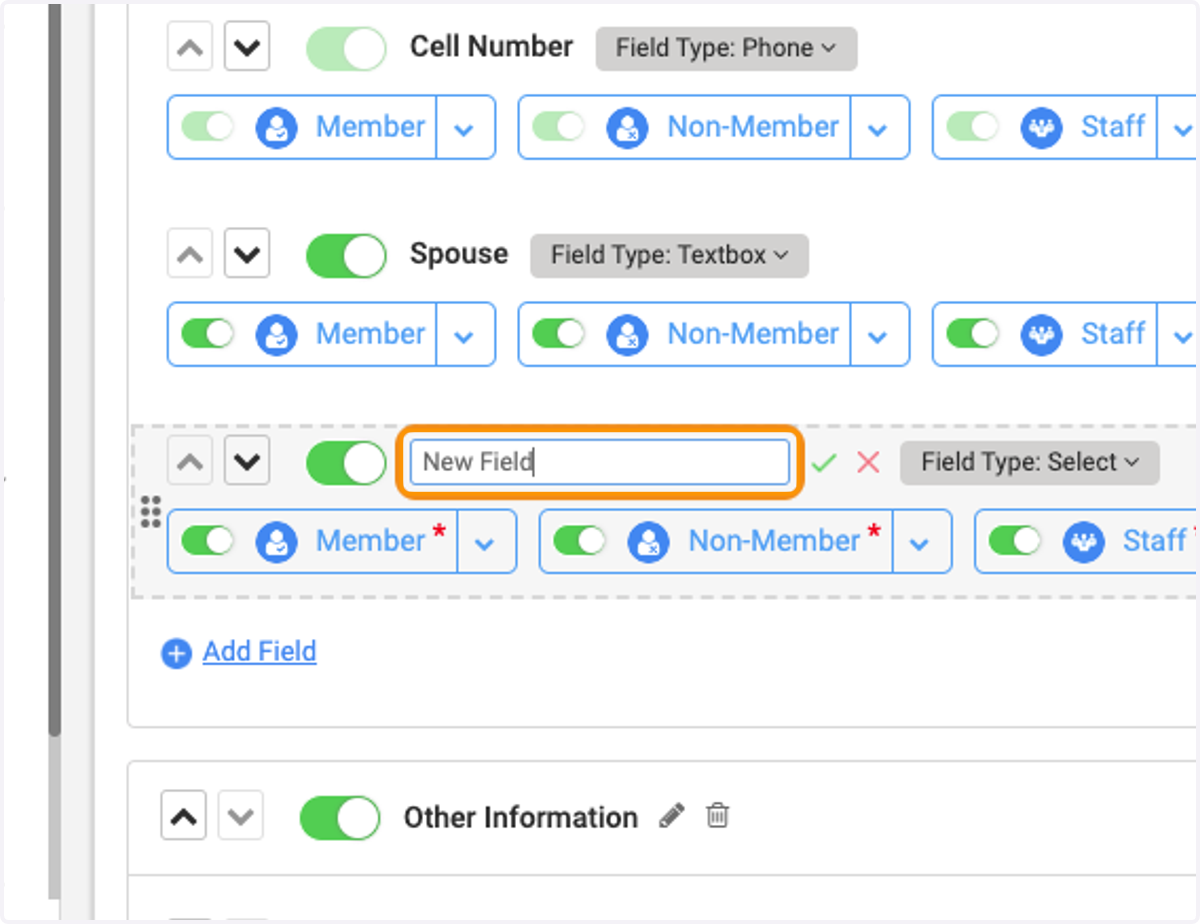The height and width of the screenshot is (924, 1200).
Task: Move Other Information section down
Action: pyautogui.click(x=240, y=817)
